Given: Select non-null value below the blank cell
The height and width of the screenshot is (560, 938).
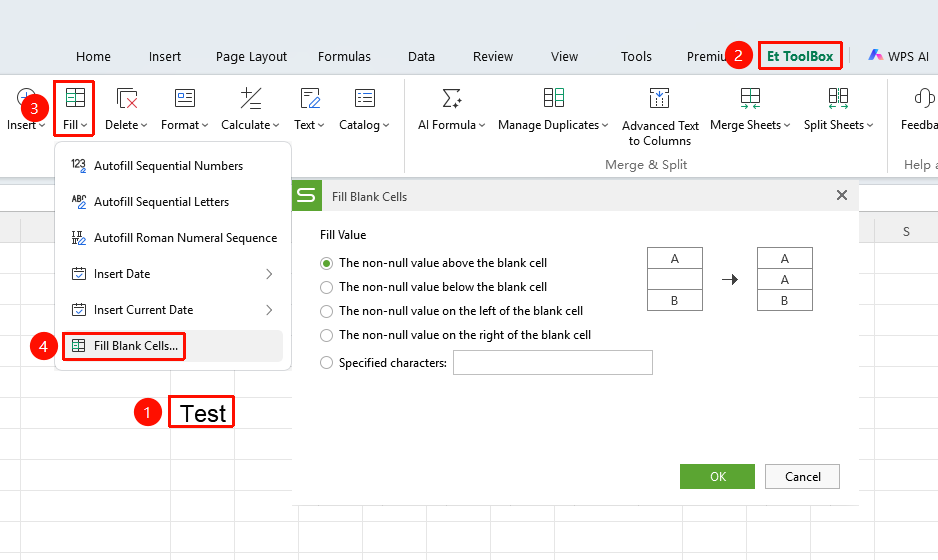Looking at the screenshot, I should 326,287.
